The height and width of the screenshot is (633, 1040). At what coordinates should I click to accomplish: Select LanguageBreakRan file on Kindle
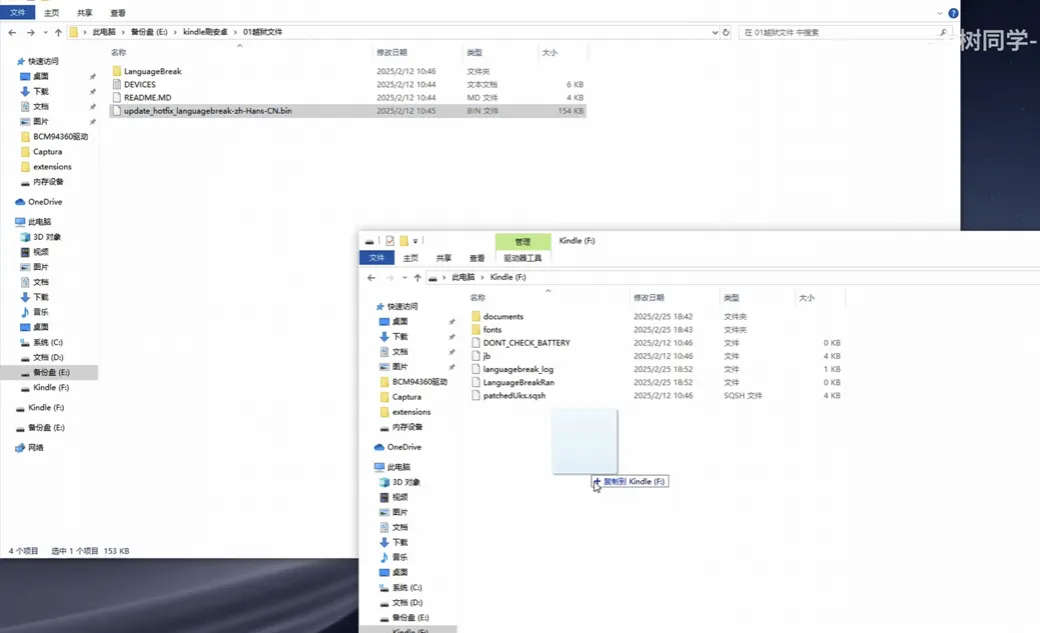tap(518, 383)
